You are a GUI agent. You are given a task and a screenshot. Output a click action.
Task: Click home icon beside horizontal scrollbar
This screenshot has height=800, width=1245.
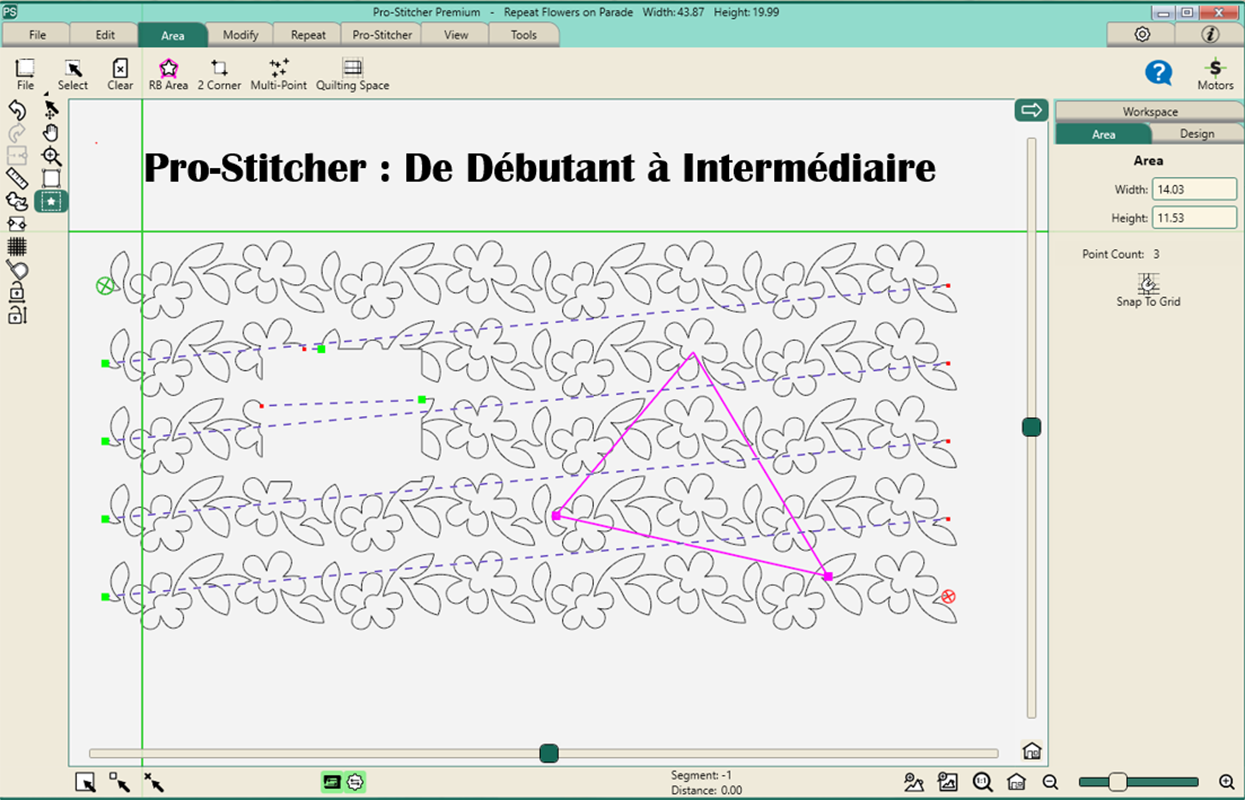[1032, 751]
